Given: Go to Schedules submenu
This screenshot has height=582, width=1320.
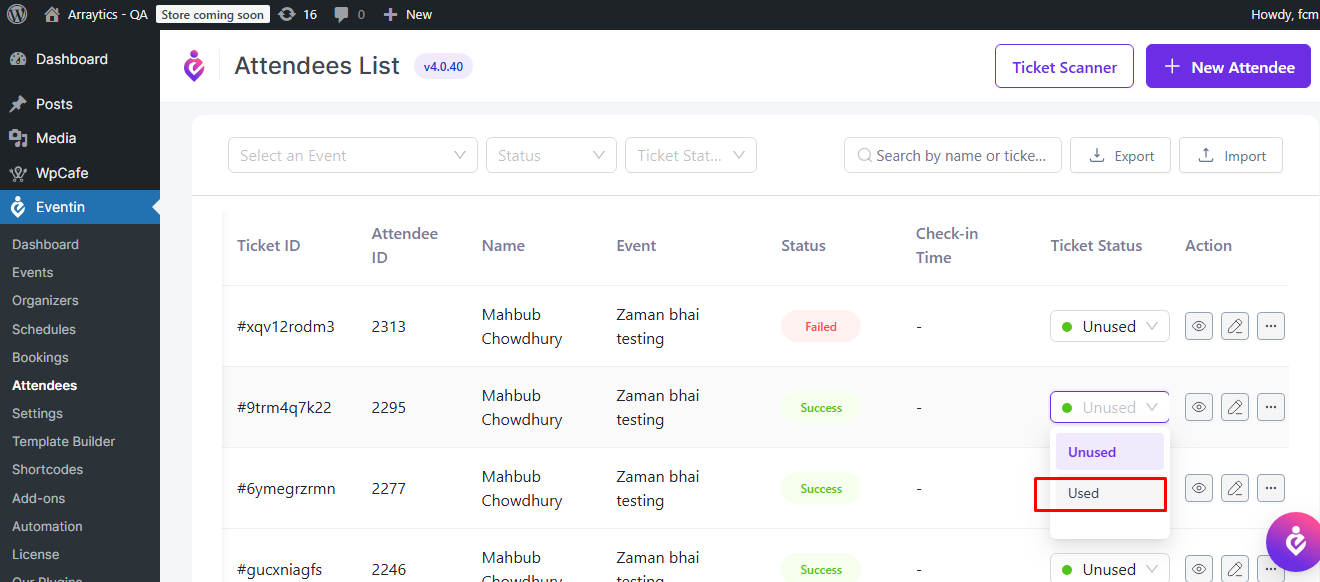Looking at the screenshot, I should click(x=44, y=329).
